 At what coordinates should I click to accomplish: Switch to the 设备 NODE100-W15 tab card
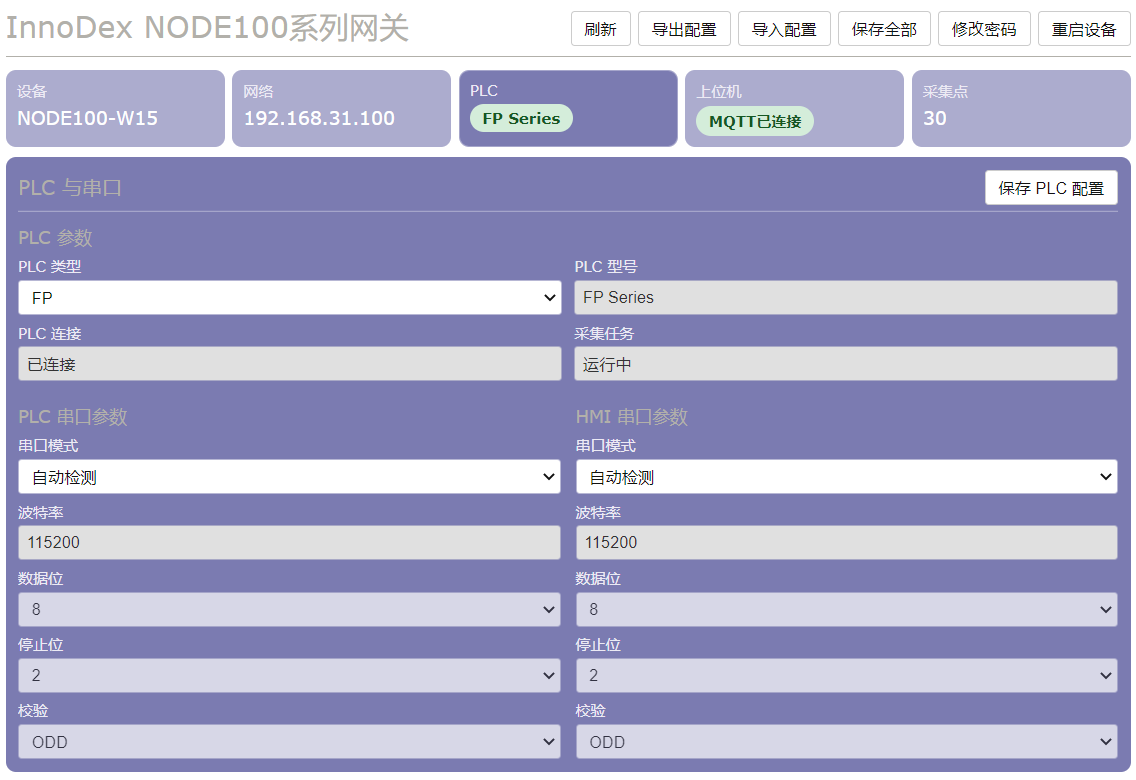(x=115, y=109)
